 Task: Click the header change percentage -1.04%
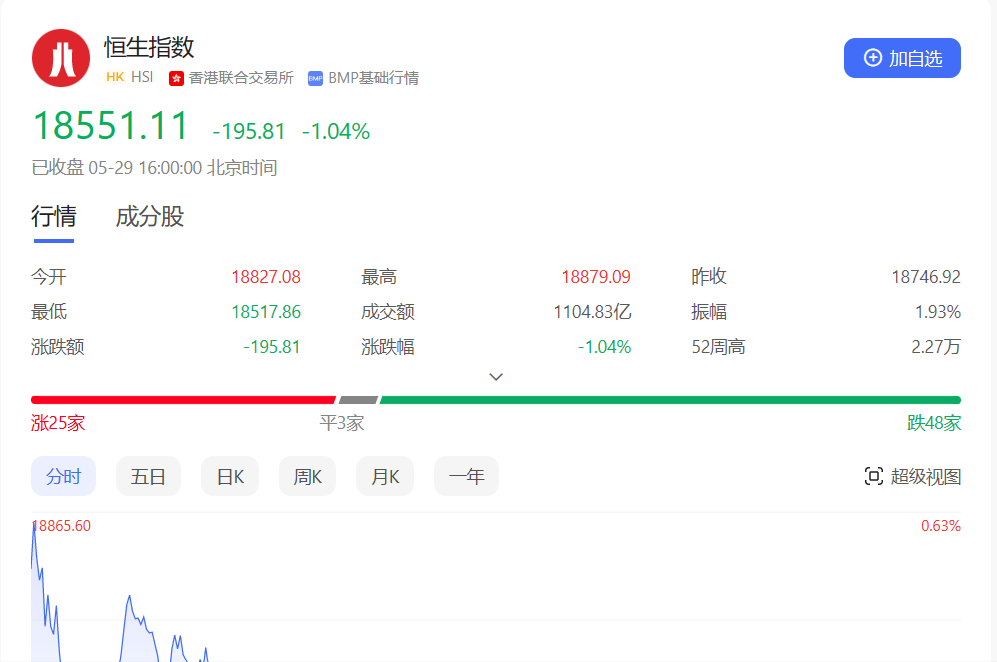tap(336, 132)
